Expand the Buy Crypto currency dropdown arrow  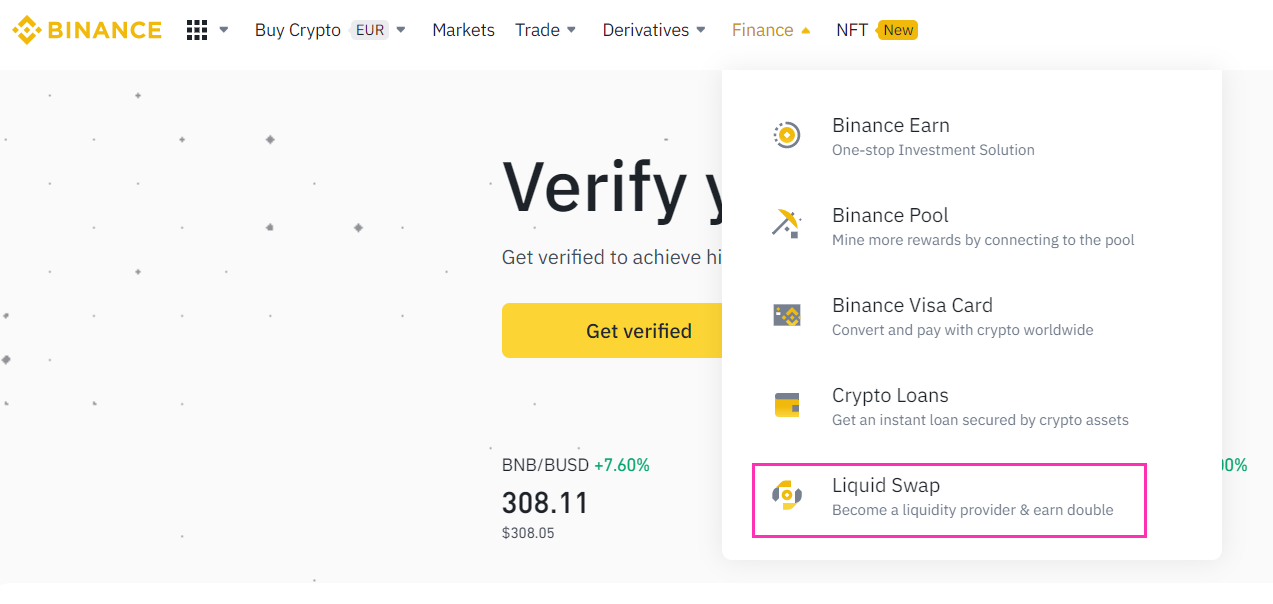click(x=401, y=30)
